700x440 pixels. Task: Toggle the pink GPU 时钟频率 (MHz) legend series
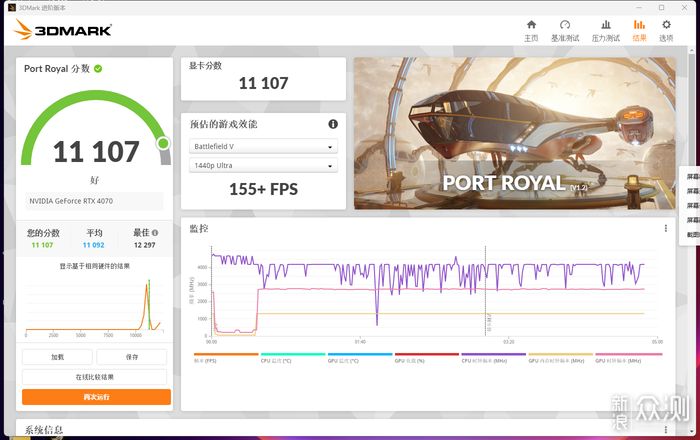point(629,357)
